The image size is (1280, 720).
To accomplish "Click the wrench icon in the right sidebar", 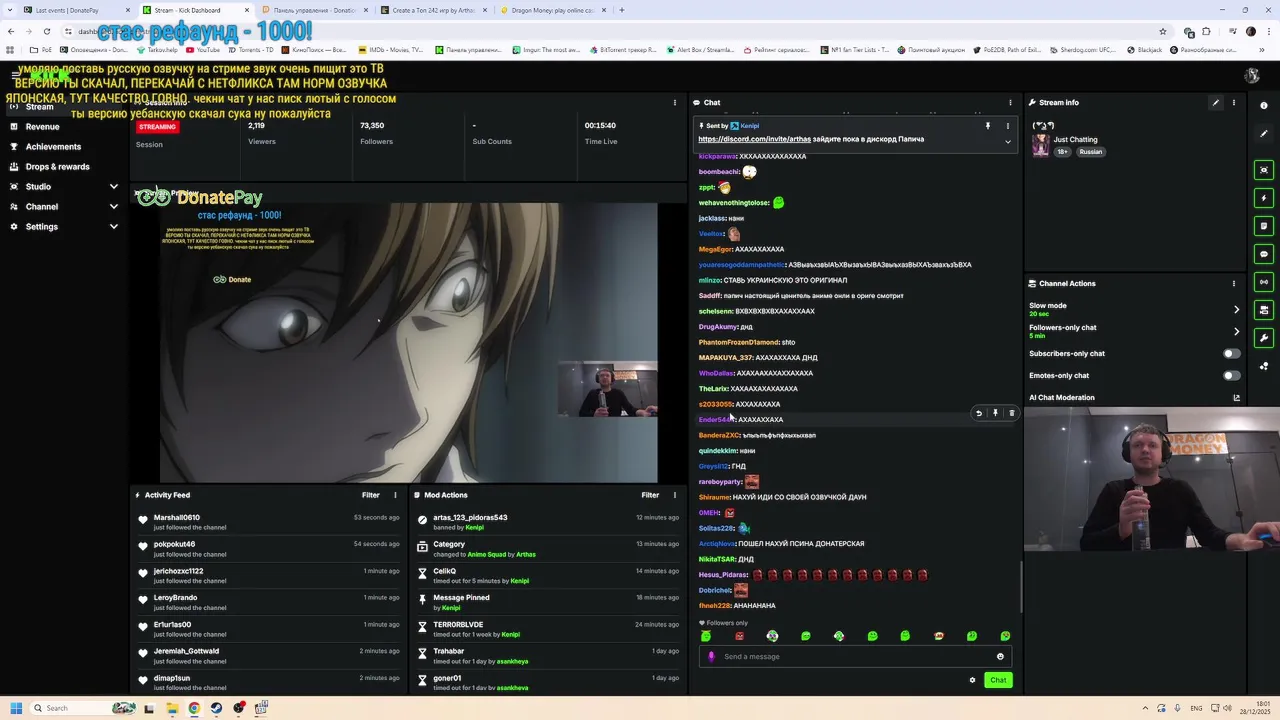I will [x=1264, y=338].
